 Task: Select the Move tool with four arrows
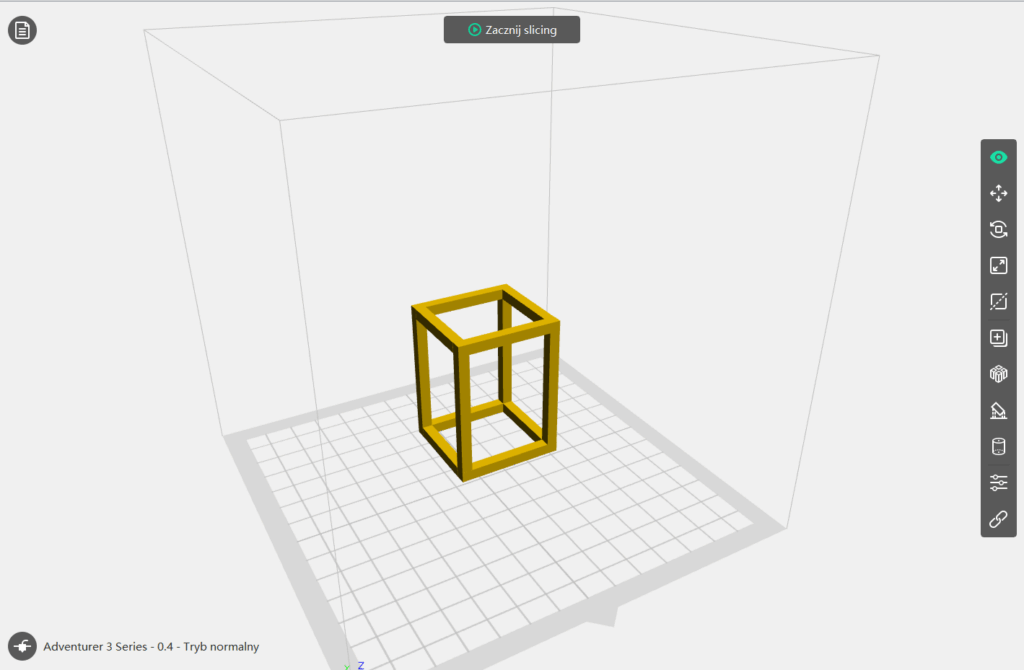tap(998, 193)
